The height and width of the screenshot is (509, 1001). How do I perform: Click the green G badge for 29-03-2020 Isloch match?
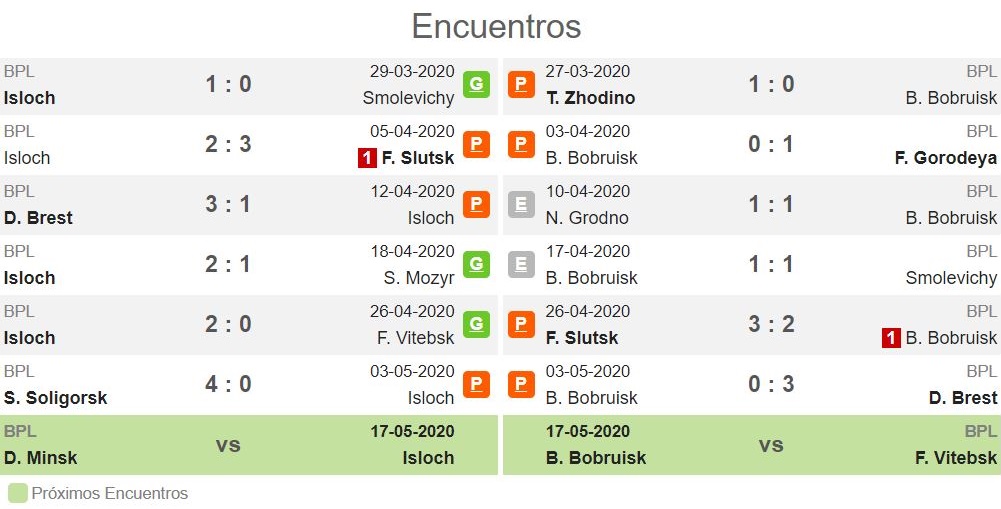[x=476, y=84]
